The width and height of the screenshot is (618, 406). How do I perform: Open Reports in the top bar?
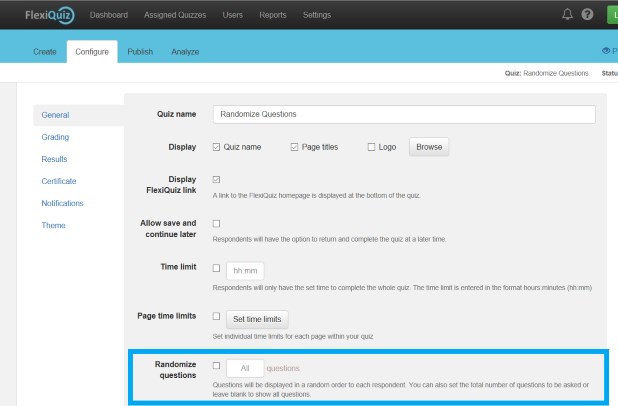coord(273,15)
